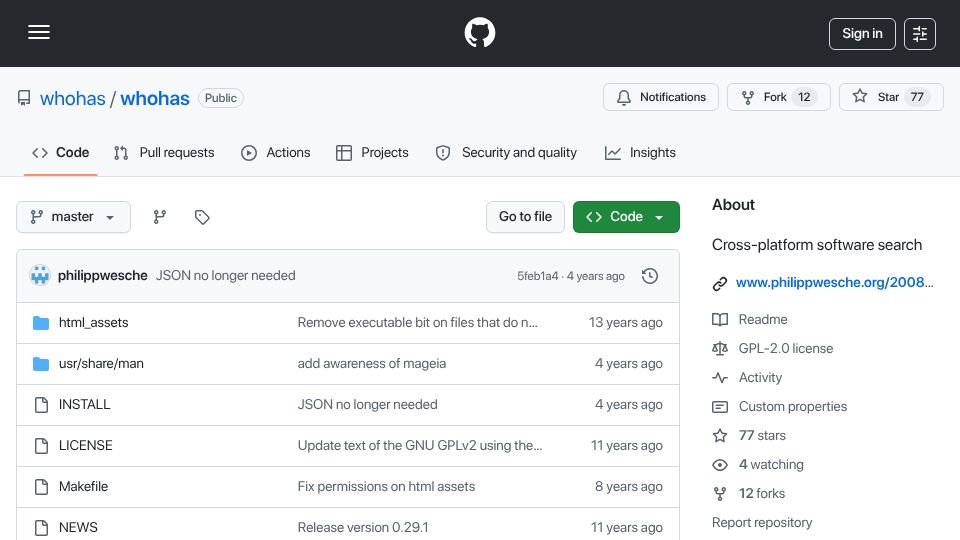This screenshot has width=960, height=540.
Task: View commit history clock icon
Action: pos(650,276)
